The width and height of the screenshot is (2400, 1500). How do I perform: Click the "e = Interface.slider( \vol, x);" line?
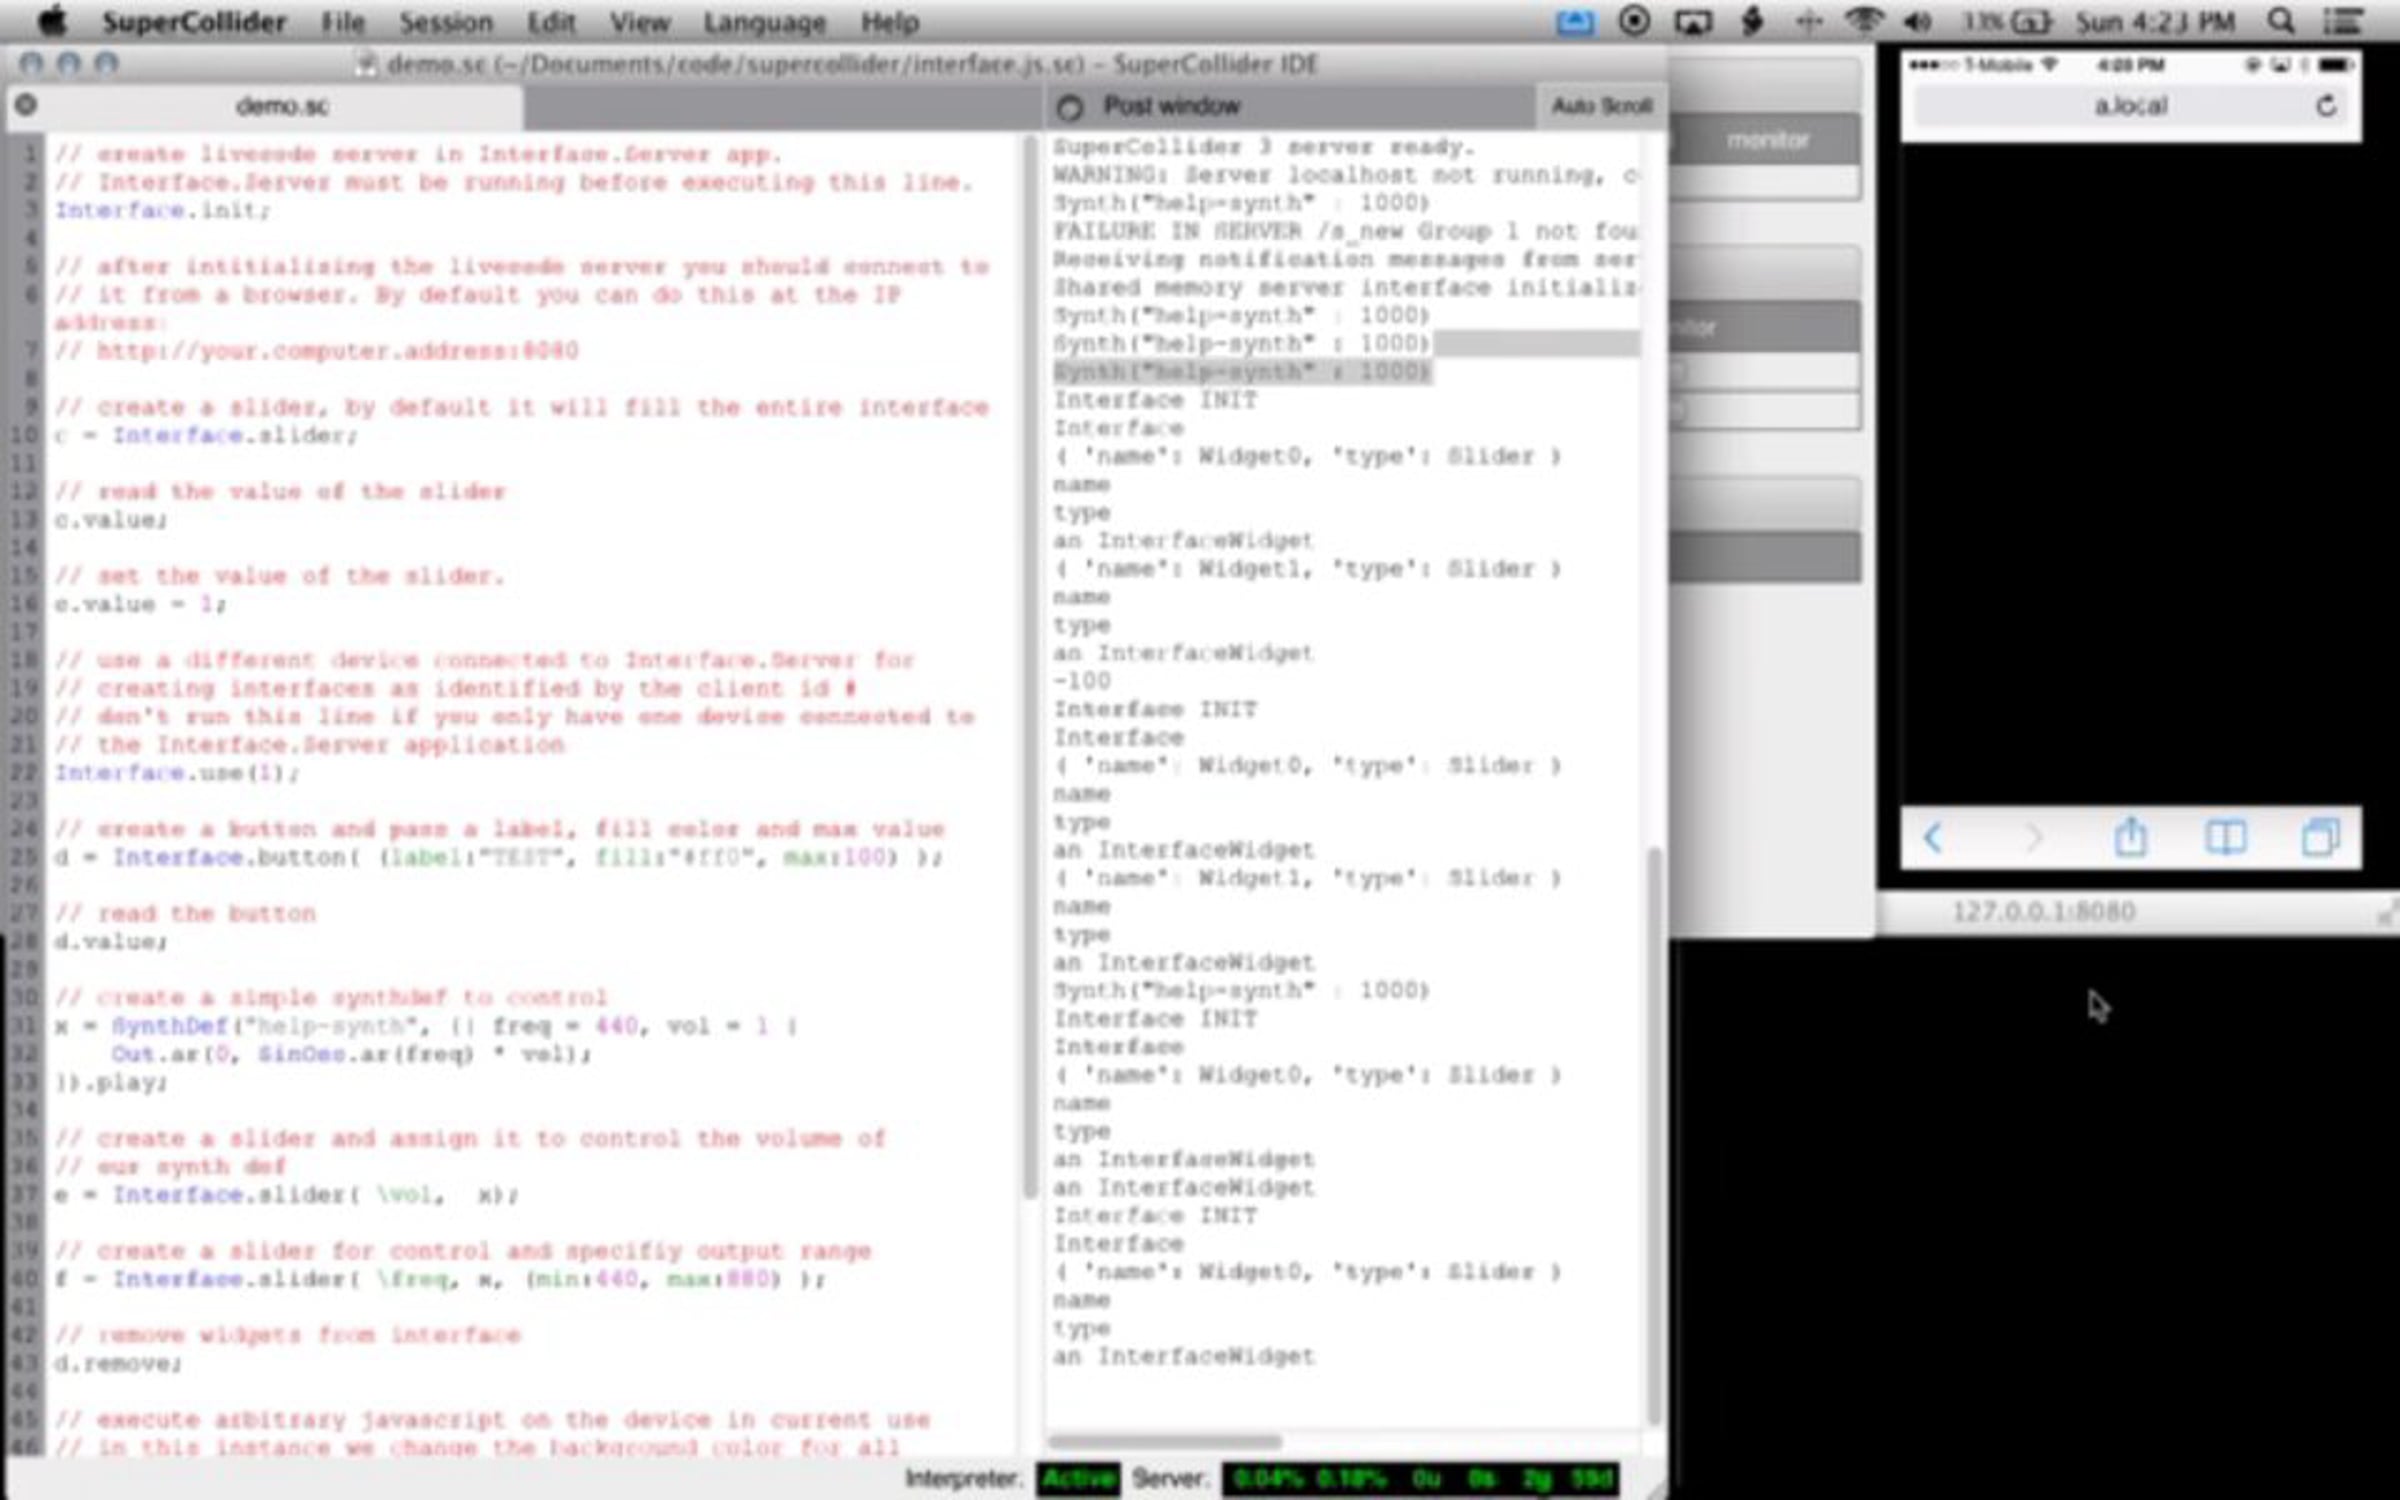pos(287,1195)
